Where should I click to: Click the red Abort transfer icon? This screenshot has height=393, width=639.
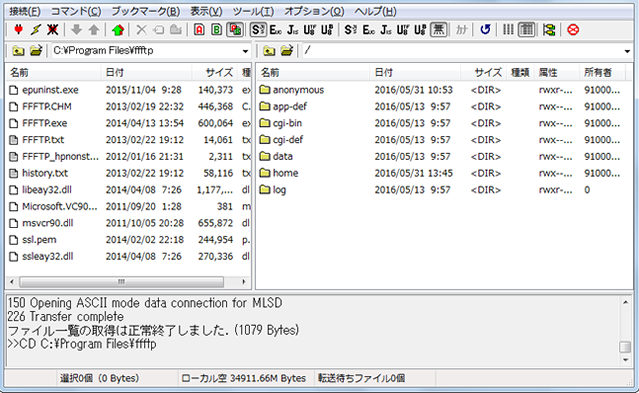tap(573, 30)
